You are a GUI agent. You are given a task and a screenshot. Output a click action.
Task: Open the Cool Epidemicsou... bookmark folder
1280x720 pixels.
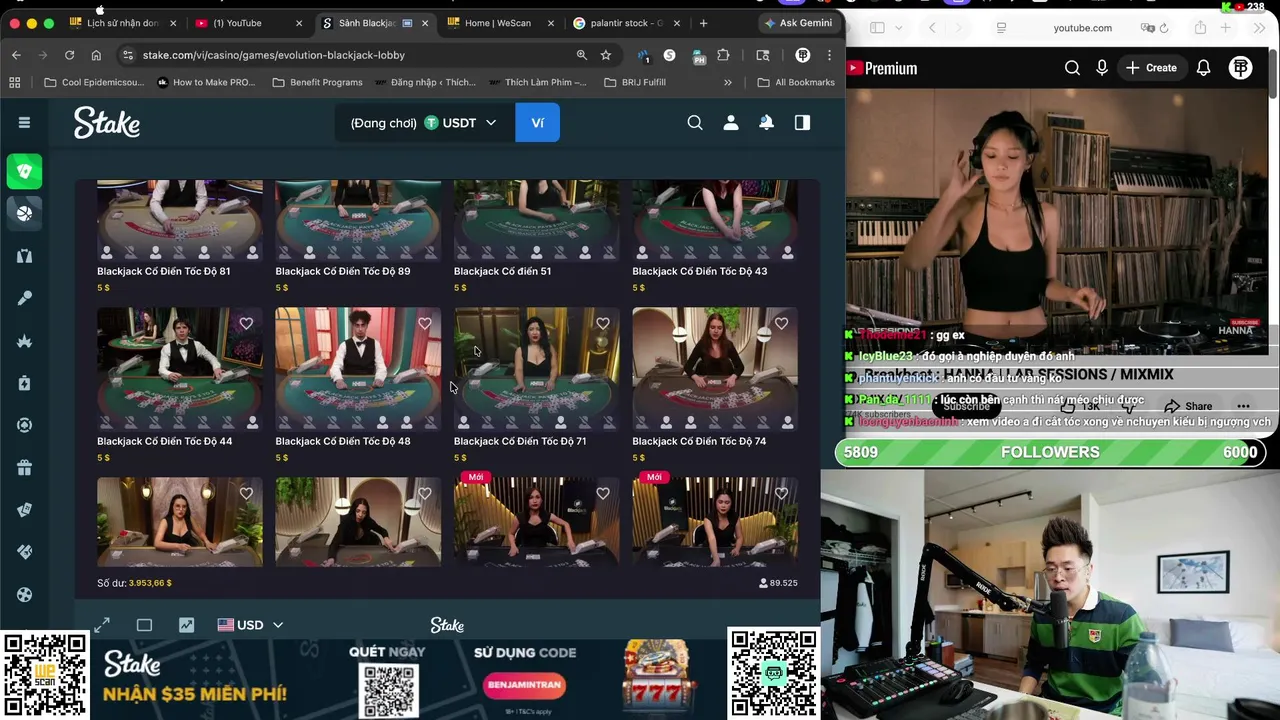click(x=94, y=82)
